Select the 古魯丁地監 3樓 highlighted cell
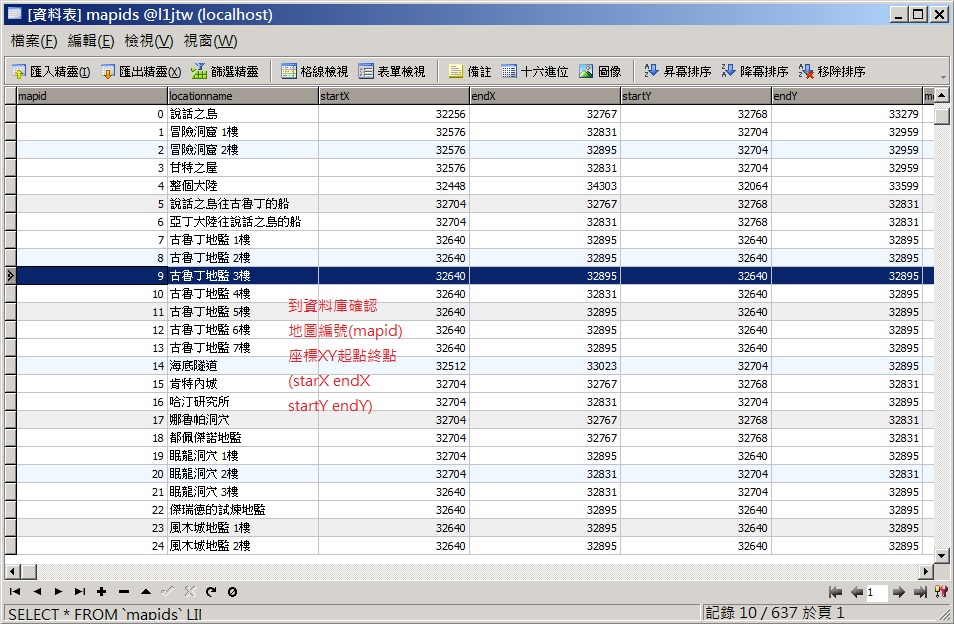 (x=243, y=276)
